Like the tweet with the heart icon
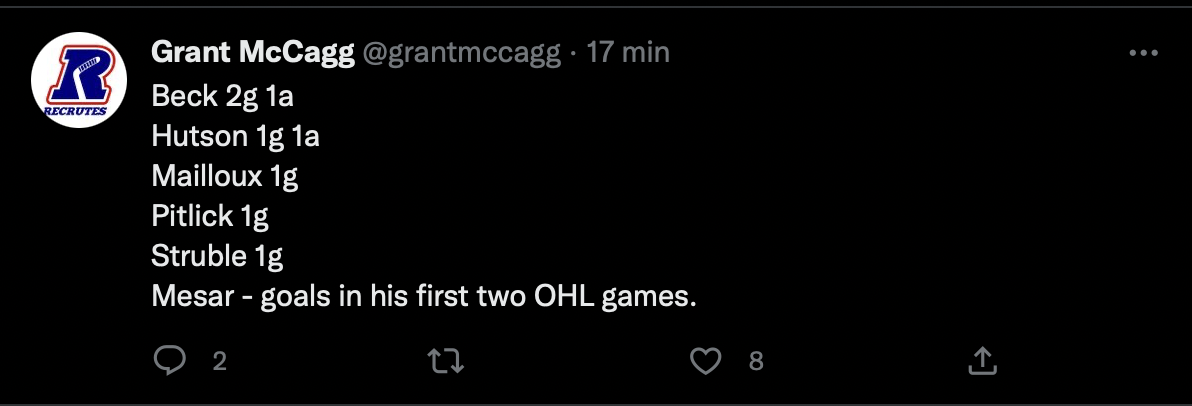Screen dimensions: 1192x406 point(705,360)
